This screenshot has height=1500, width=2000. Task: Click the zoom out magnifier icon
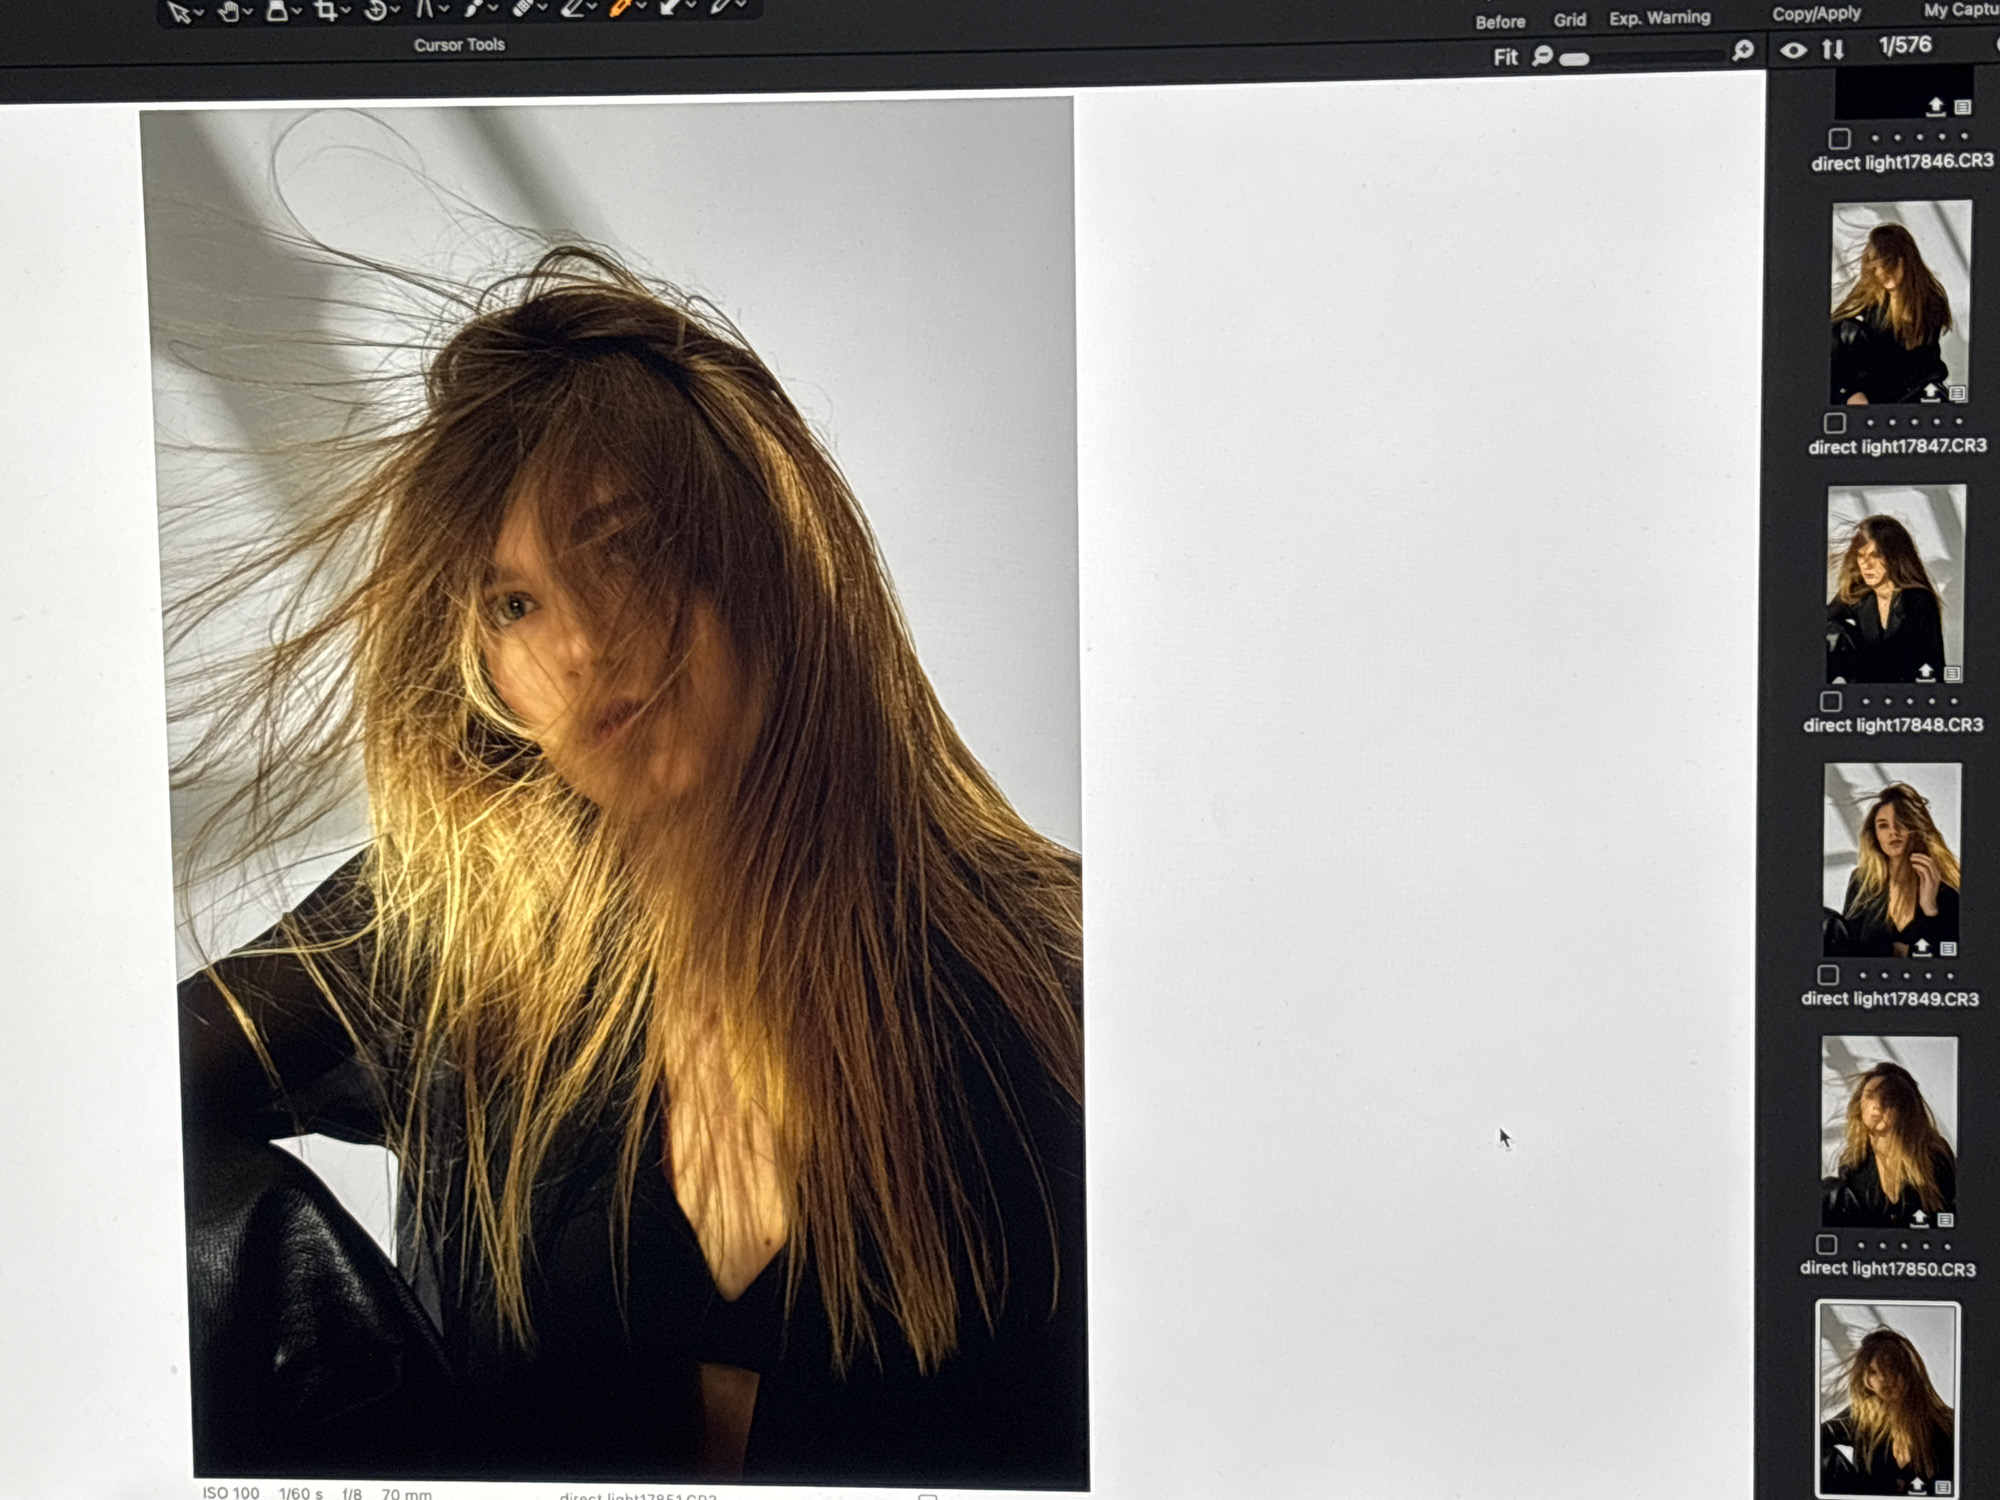(x=1543, y=55)
